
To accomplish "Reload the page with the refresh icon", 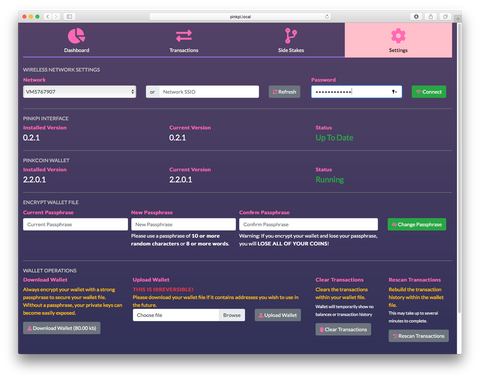I will [327, 16].
